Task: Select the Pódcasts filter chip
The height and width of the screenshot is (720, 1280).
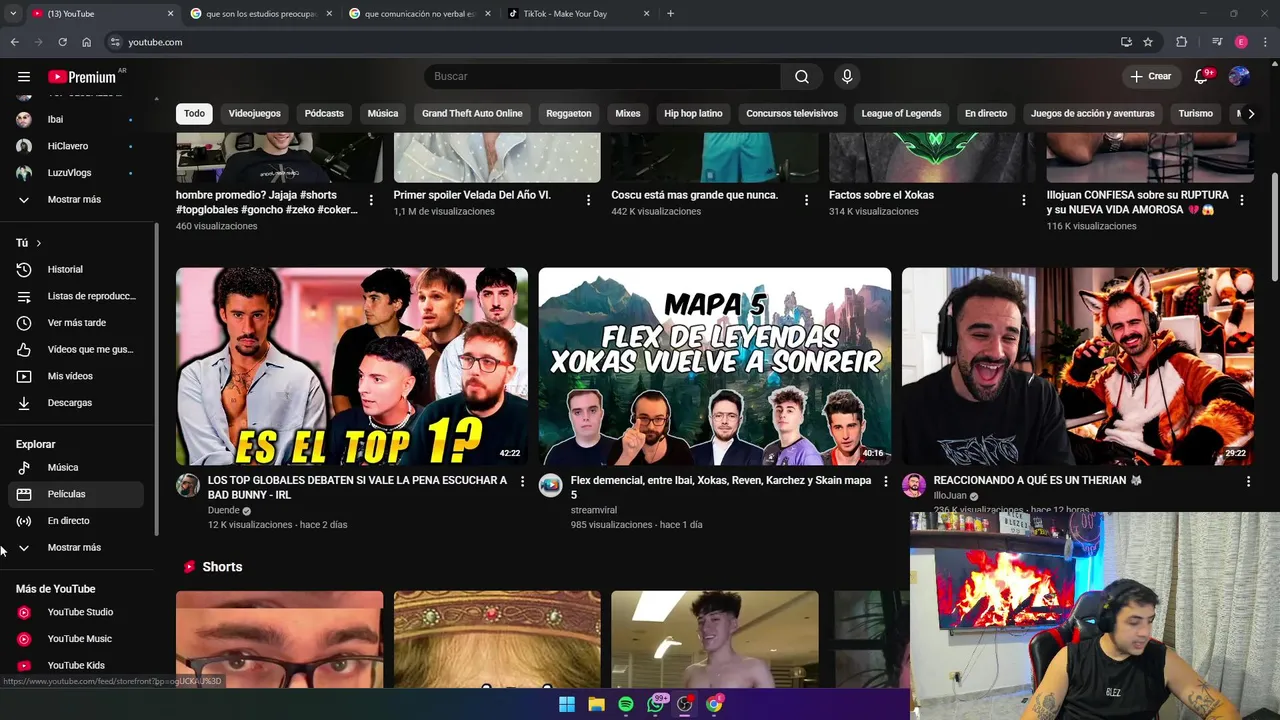Action: tap(324, 114)
